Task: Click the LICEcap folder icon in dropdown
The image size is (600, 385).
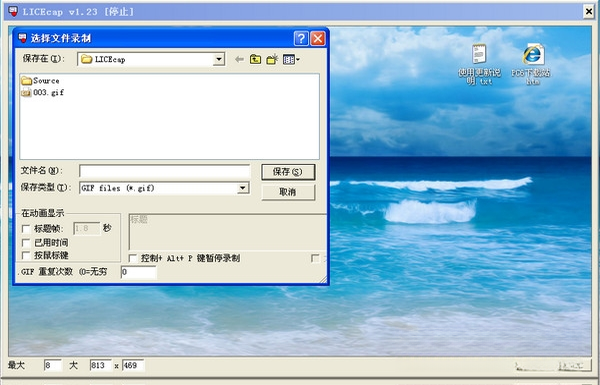Action: point(86,59)
